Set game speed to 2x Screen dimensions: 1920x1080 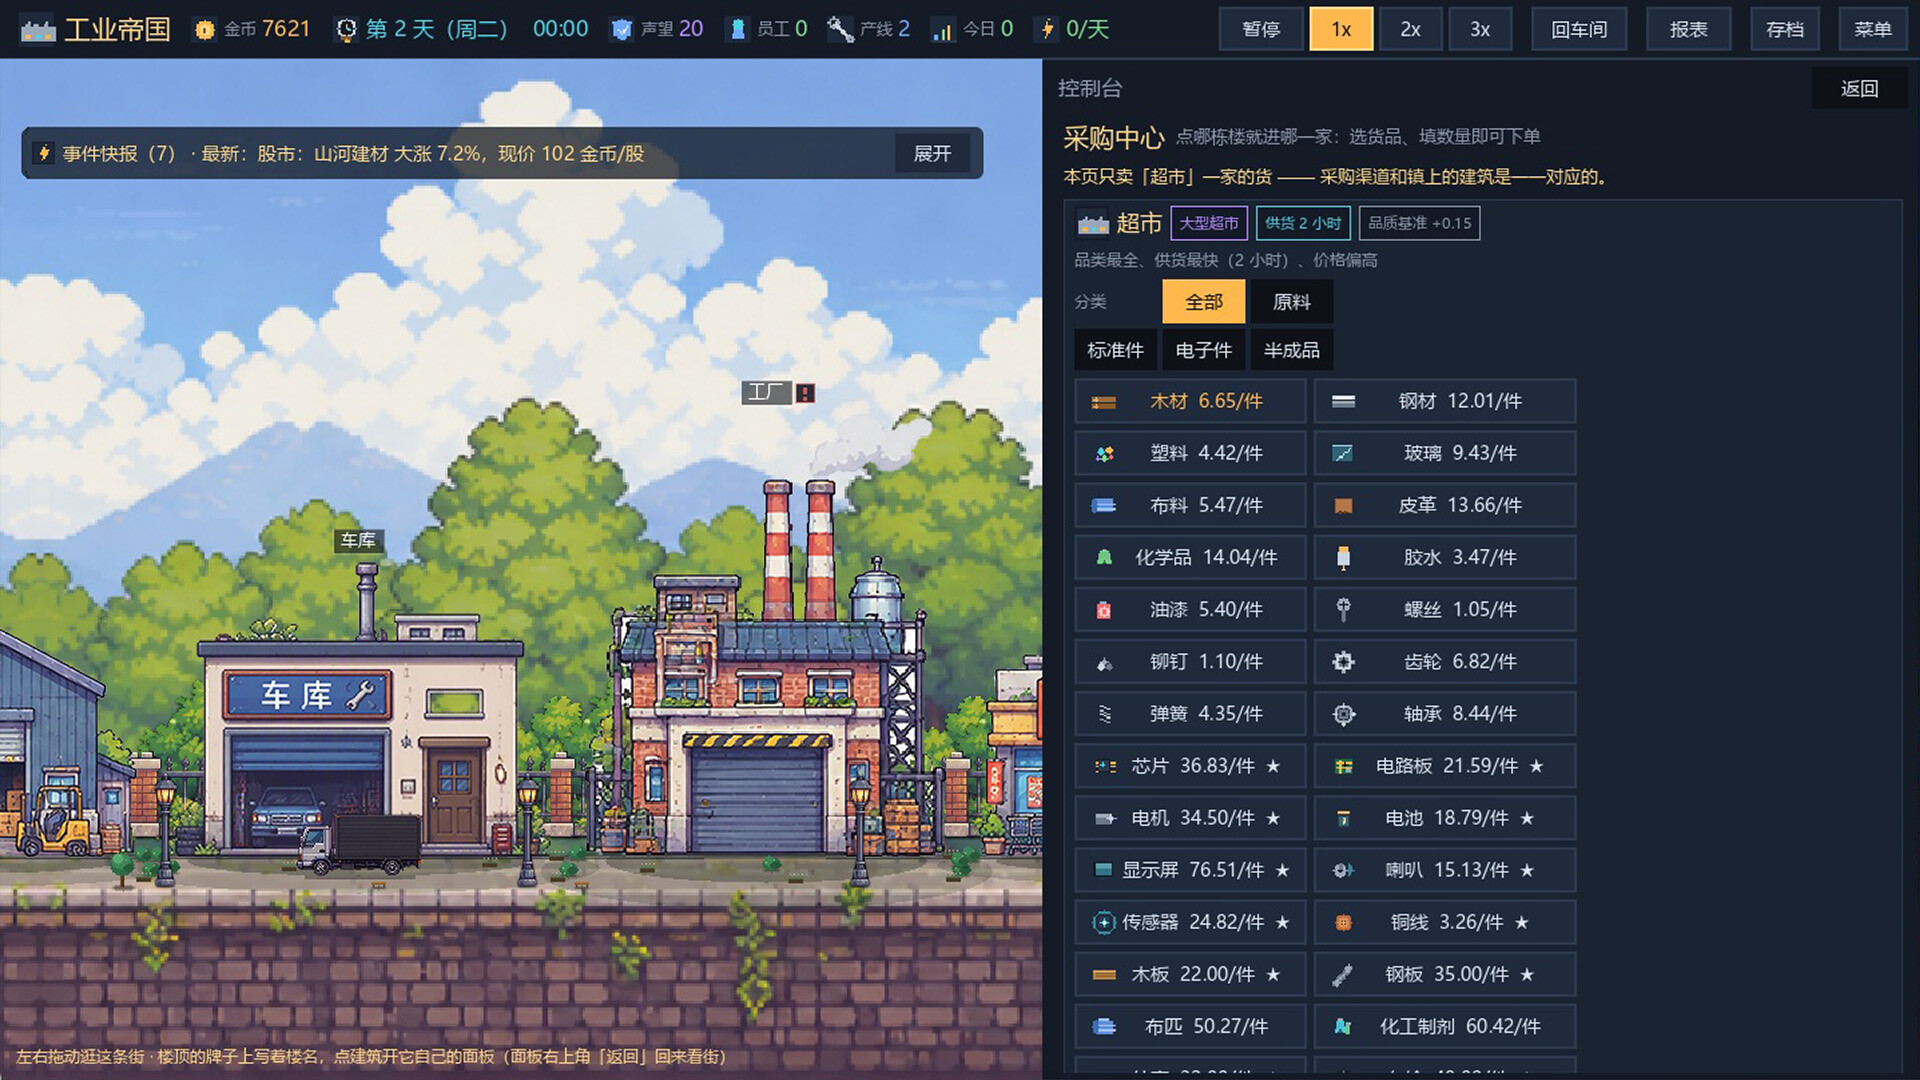(1410, 29)
